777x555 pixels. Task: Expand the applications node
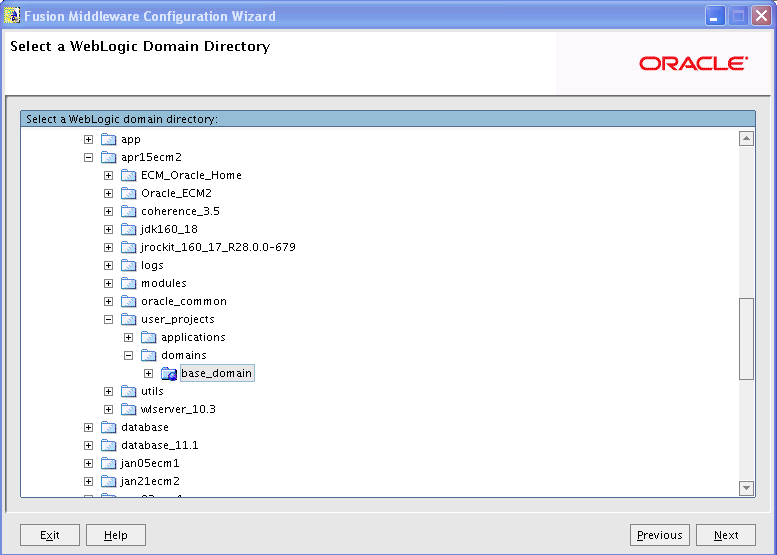pyautogui.click(x=128, y=337)
